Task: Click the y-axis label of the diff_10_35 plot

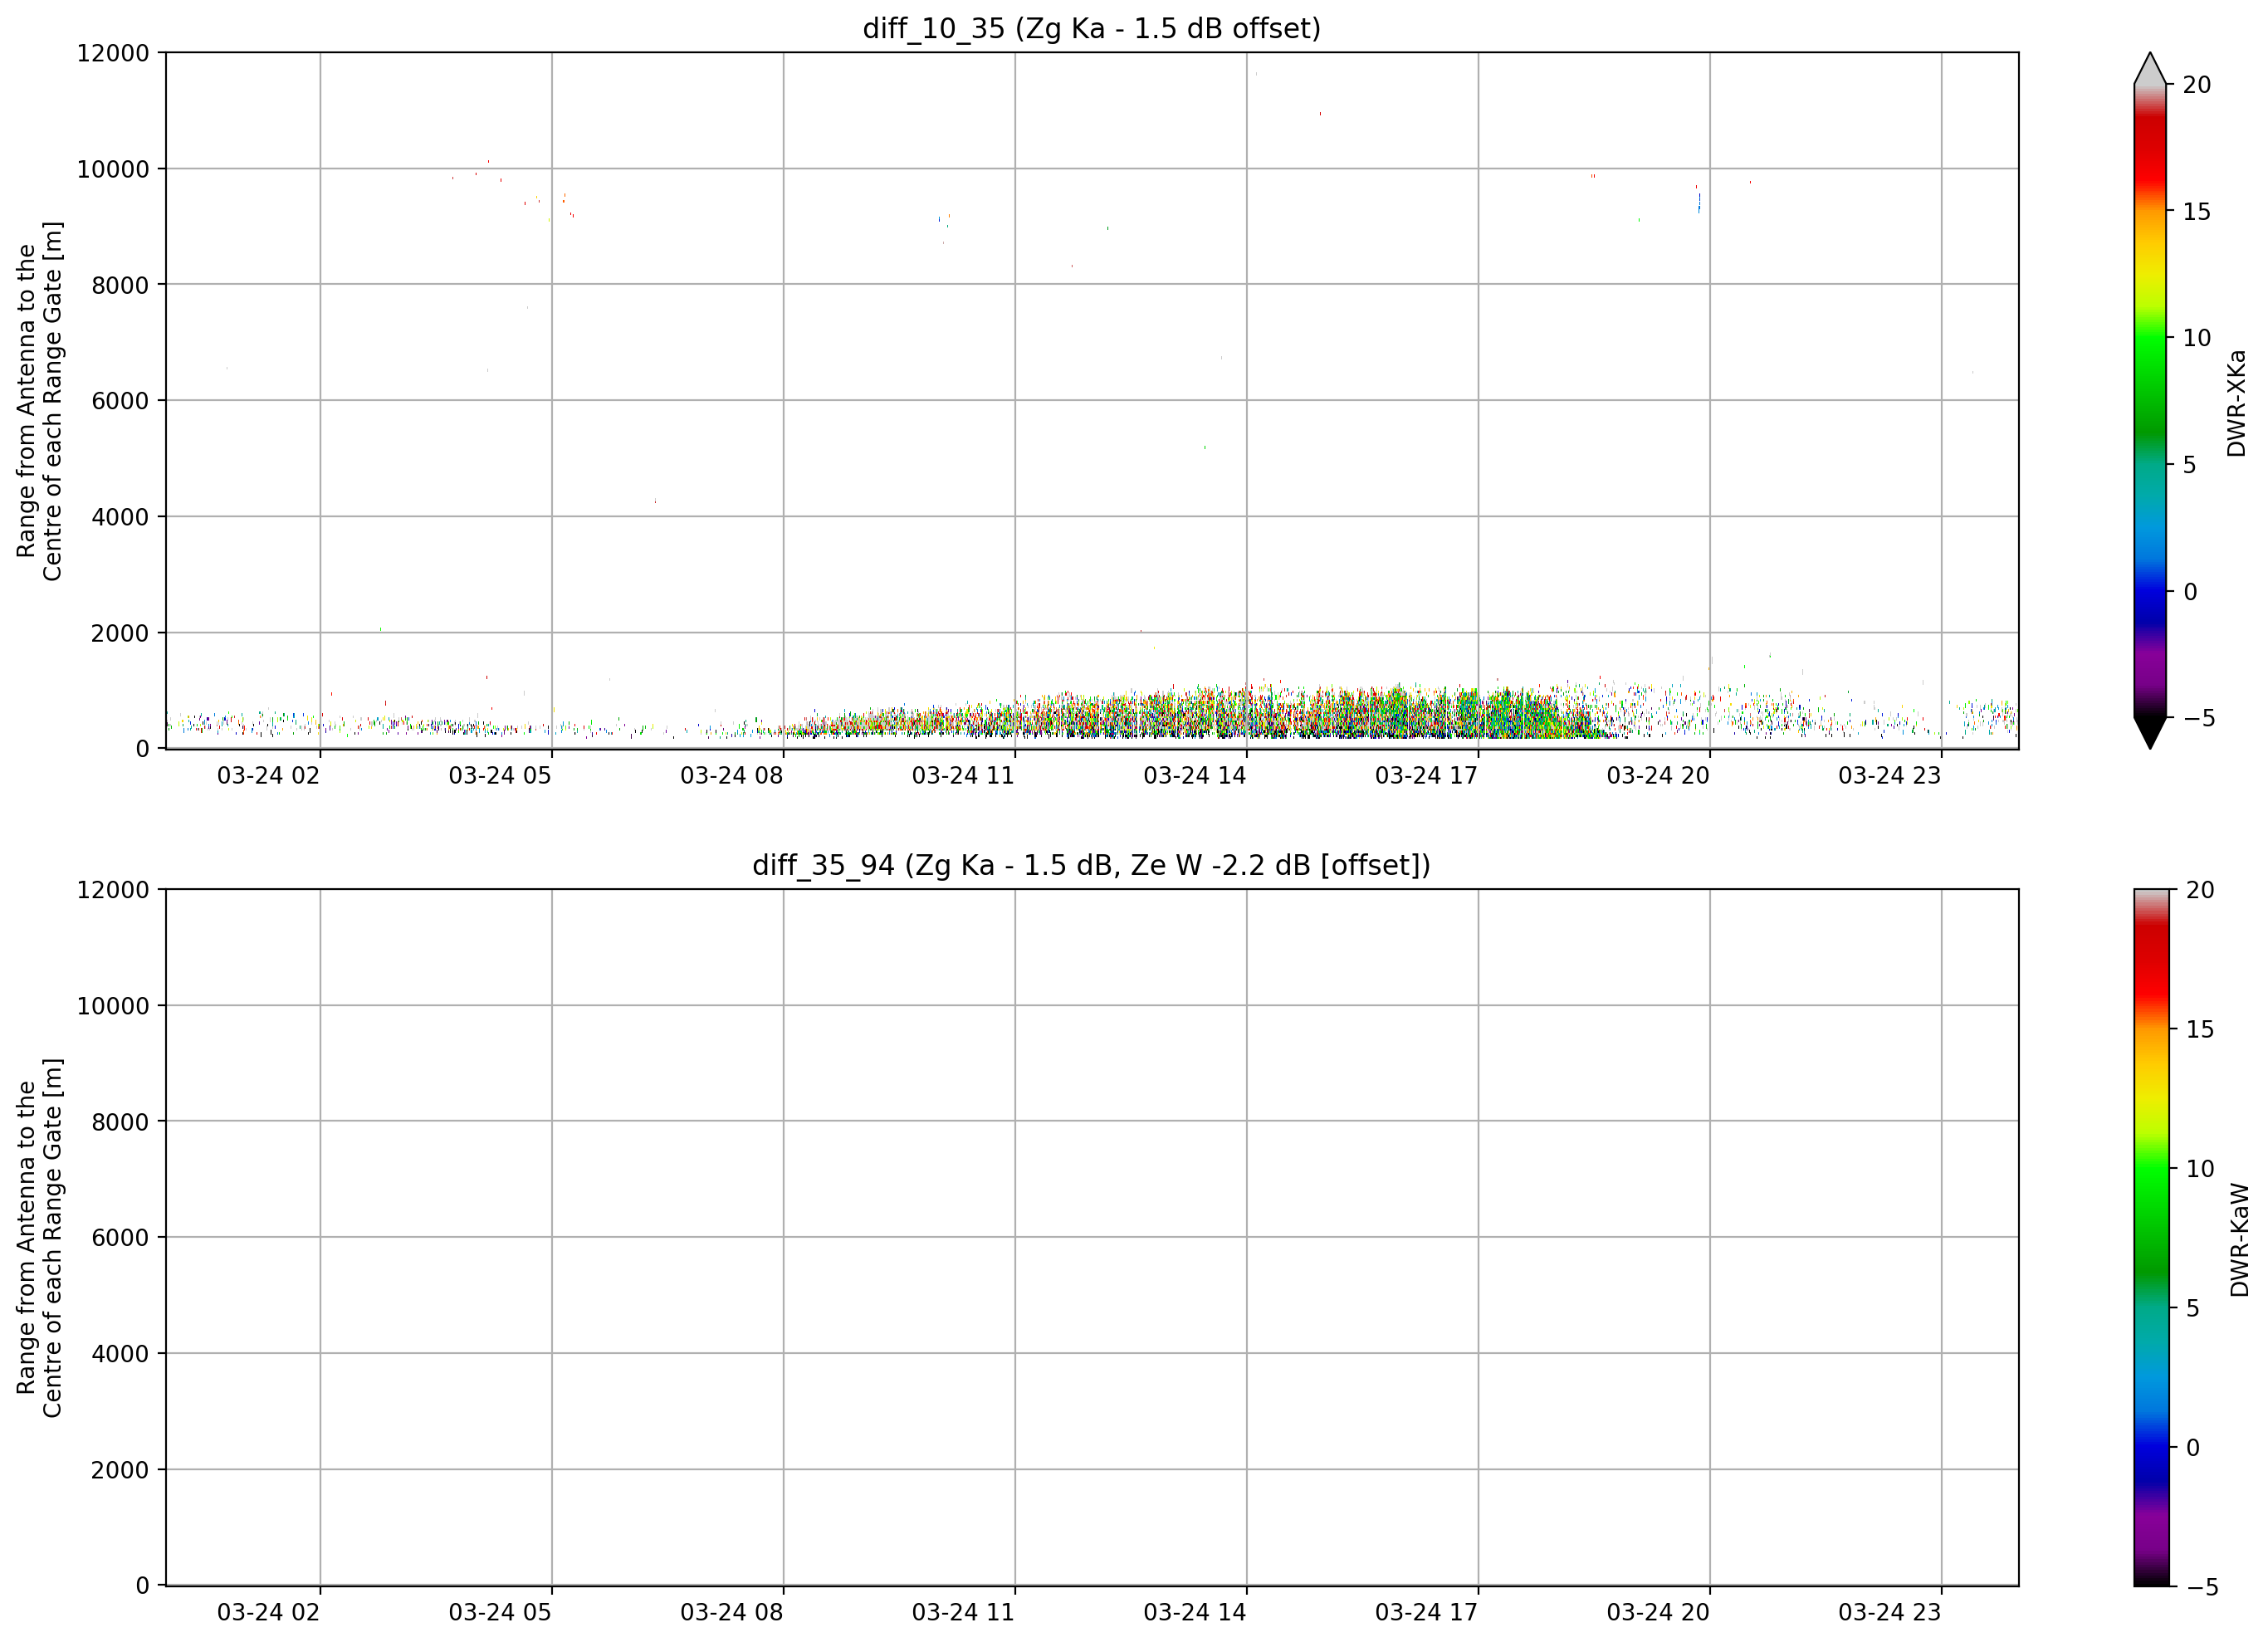Action: [x=39, y=401]
